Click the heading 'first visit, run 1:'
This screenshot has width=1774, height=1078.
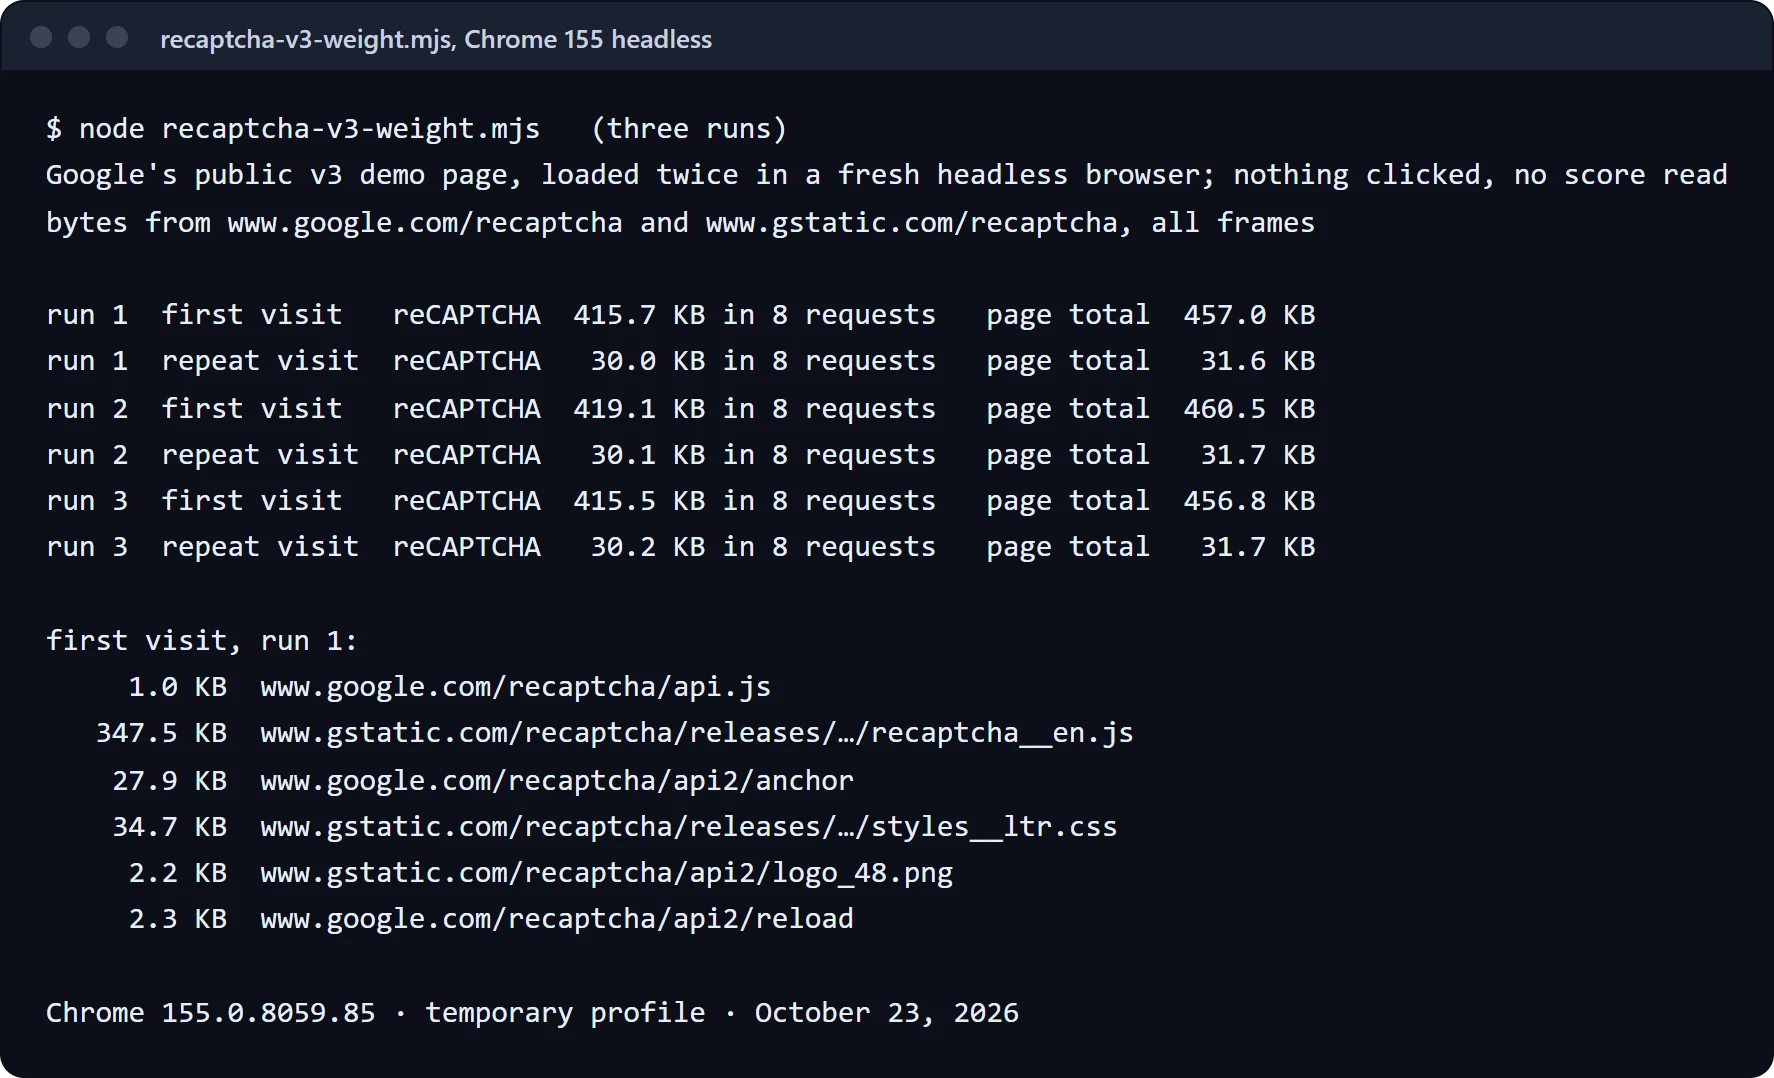[202, 640]
